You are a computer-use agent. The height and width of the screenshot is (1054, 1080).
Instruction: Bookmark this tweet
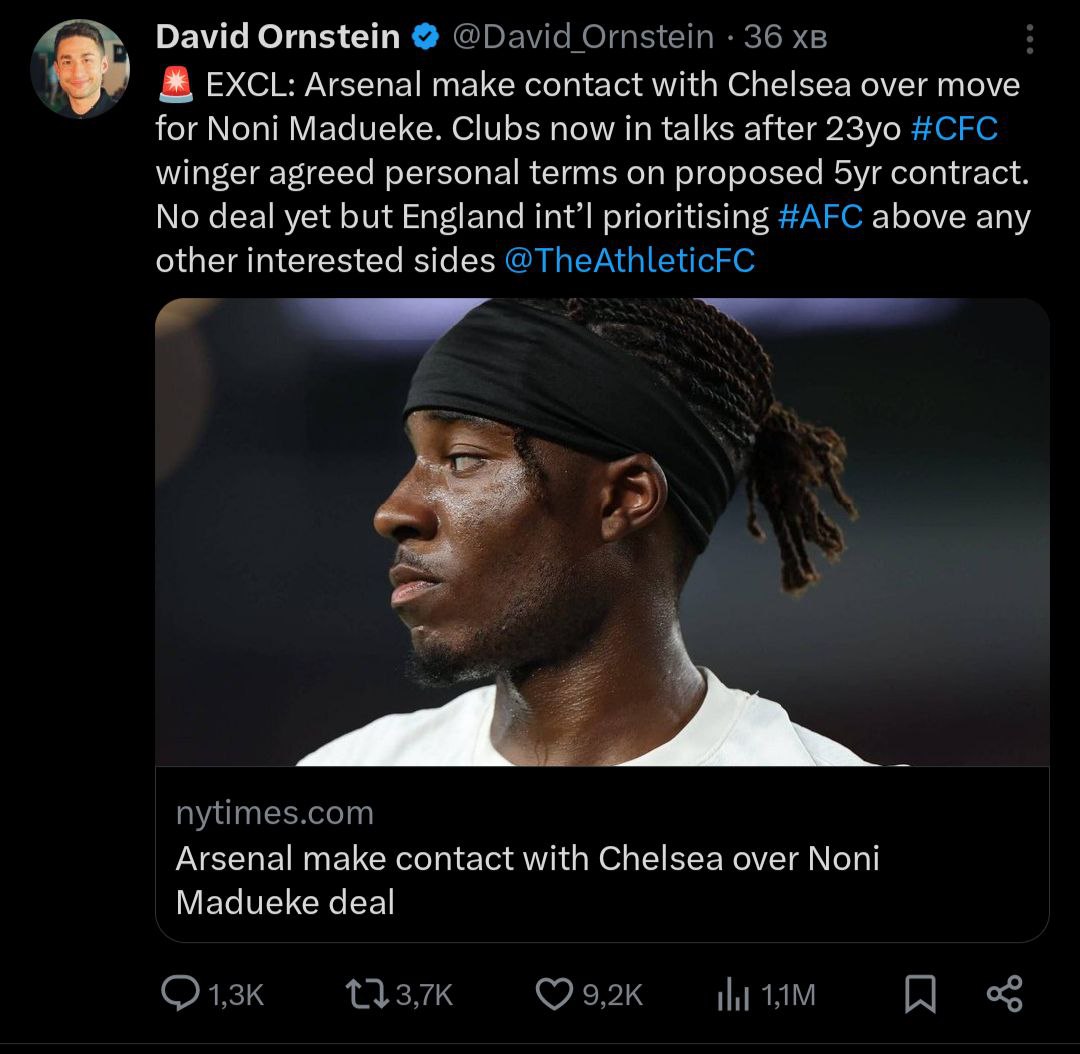pyautogui.click(x=920, y=994)
